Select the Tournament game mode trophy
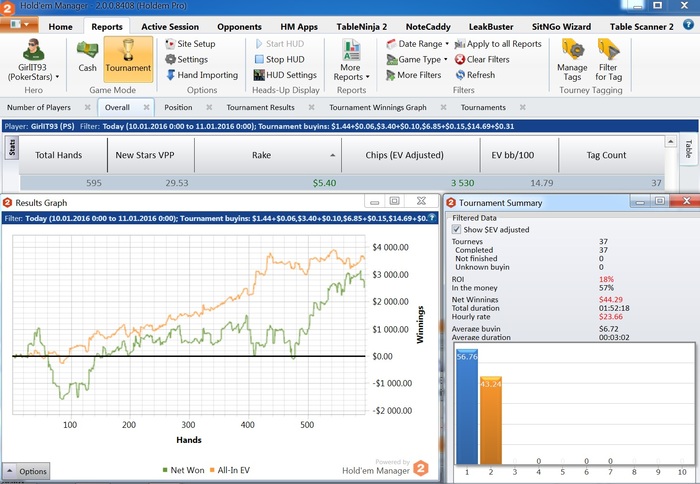This screenshot has width=700, height=484. [128, 58]
